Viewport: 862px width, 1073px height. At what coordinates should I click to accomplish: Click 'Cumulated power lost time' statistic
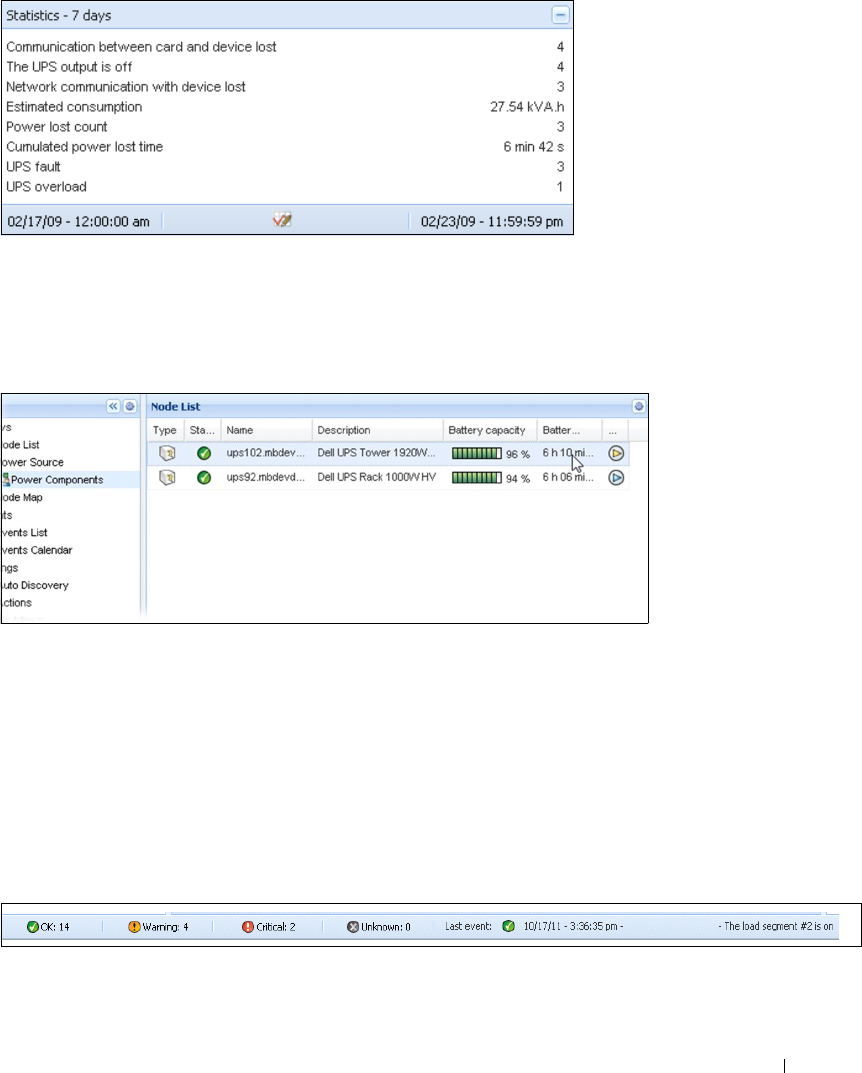click(287, 146)
